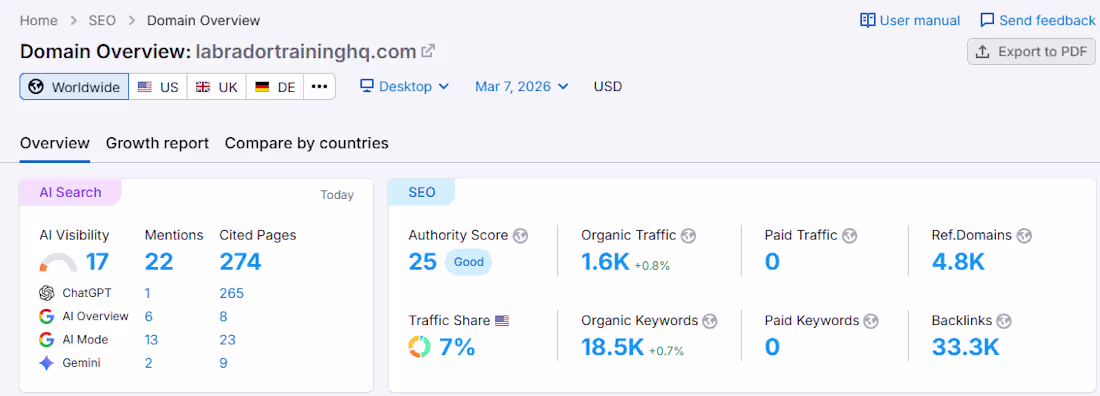Click ChatGPT cited pages value 265
This screenshot has width=1100, height=396.
pyautogui.click(x=232, y=293)
